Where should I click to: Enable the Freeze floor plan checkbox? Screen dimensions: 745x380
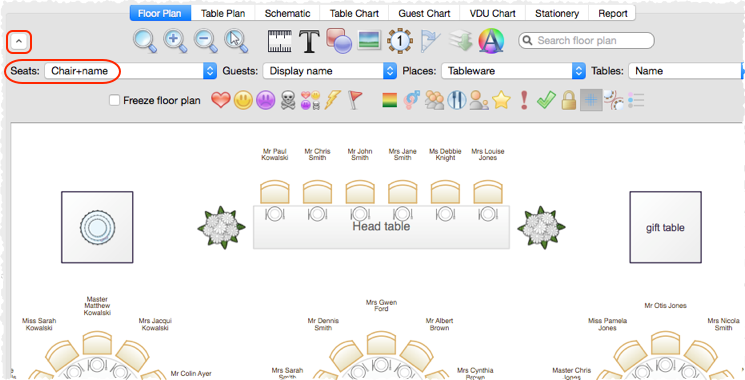(114, 100)
